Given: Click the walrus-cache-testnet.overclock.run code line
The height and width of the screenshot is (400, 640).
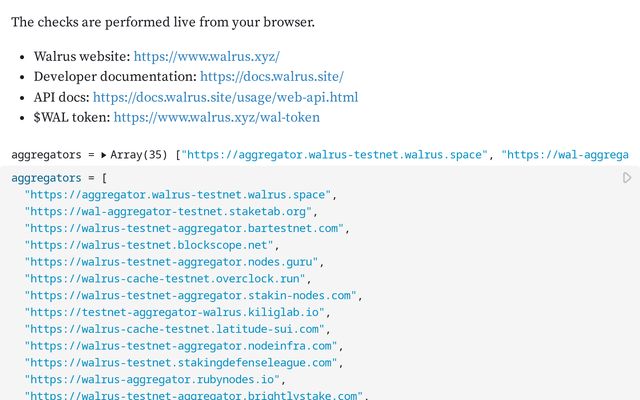Looking at the screenshot, I should pos(167,279).
